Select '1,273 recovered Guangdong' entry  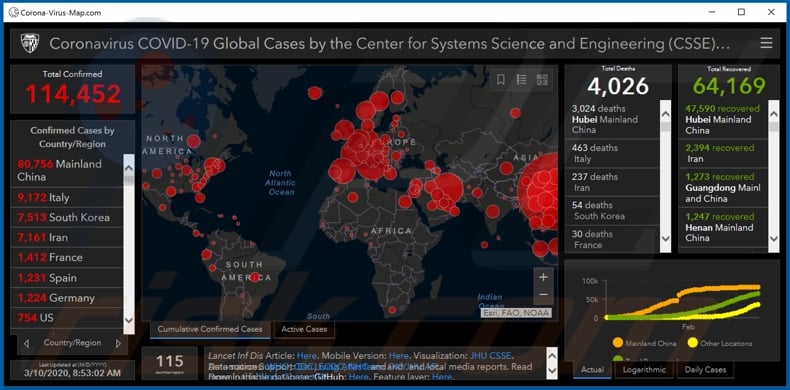722,187
